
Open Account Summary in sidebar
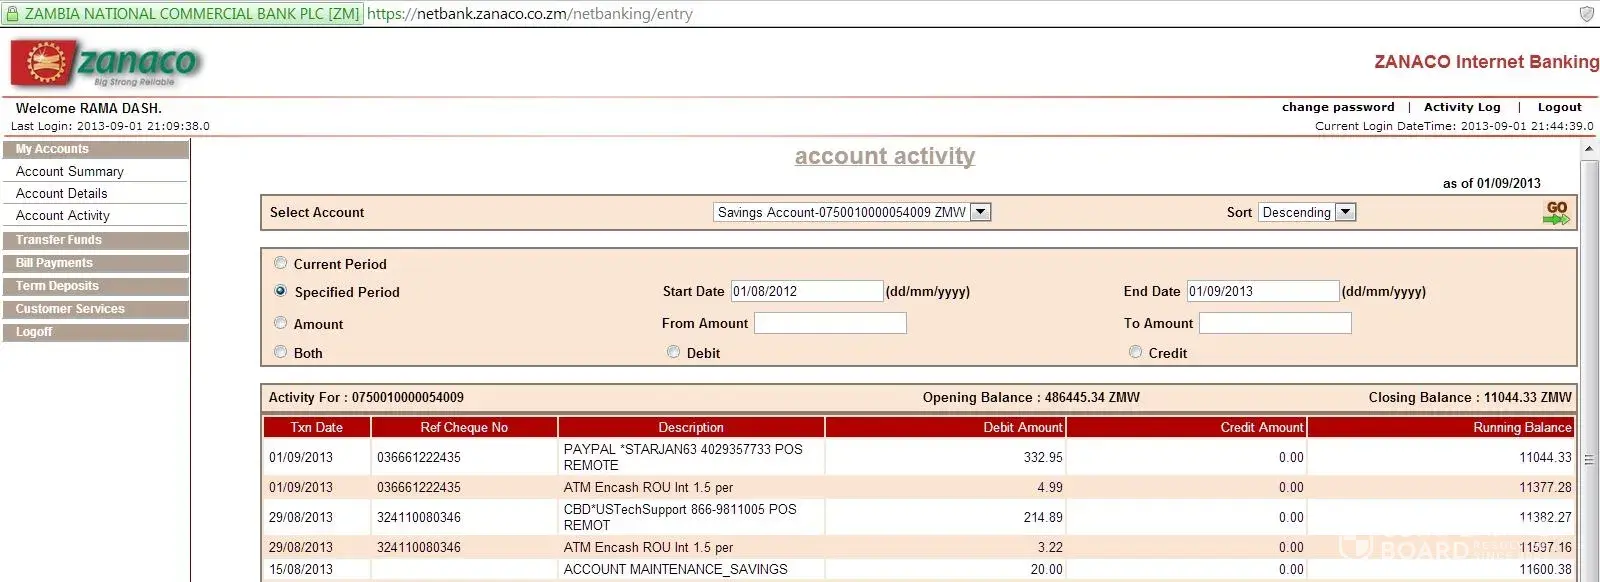click(x=70, y=172)
